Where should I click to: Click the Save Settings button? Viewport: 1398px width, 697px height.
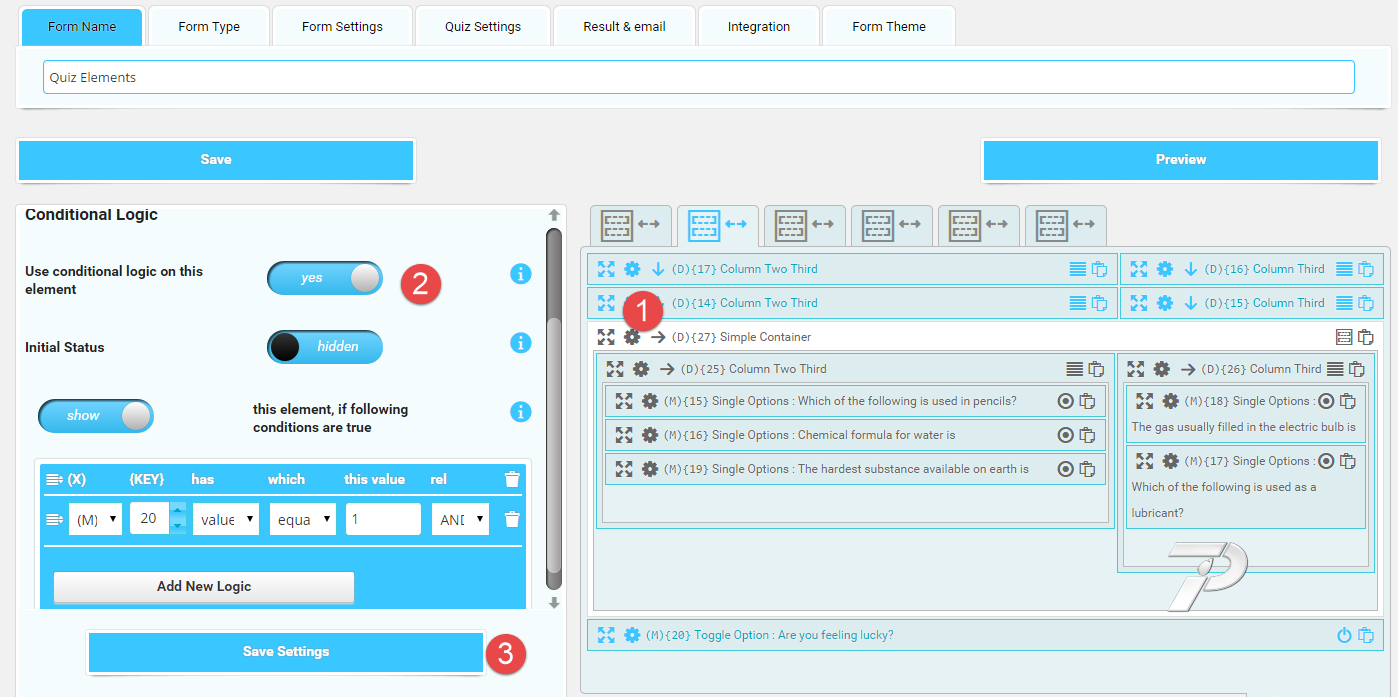(286, 652)
